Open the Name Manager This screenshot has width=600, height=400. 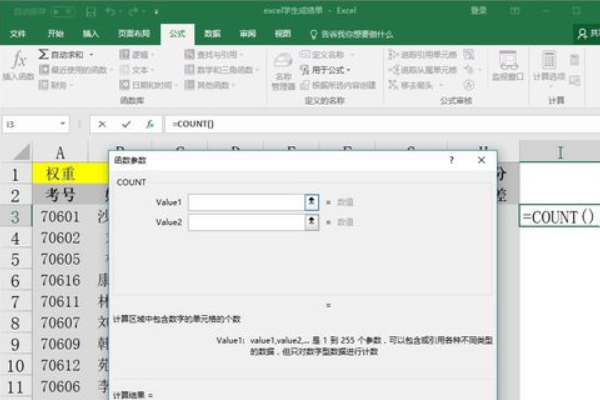click(x=283, y=71)
